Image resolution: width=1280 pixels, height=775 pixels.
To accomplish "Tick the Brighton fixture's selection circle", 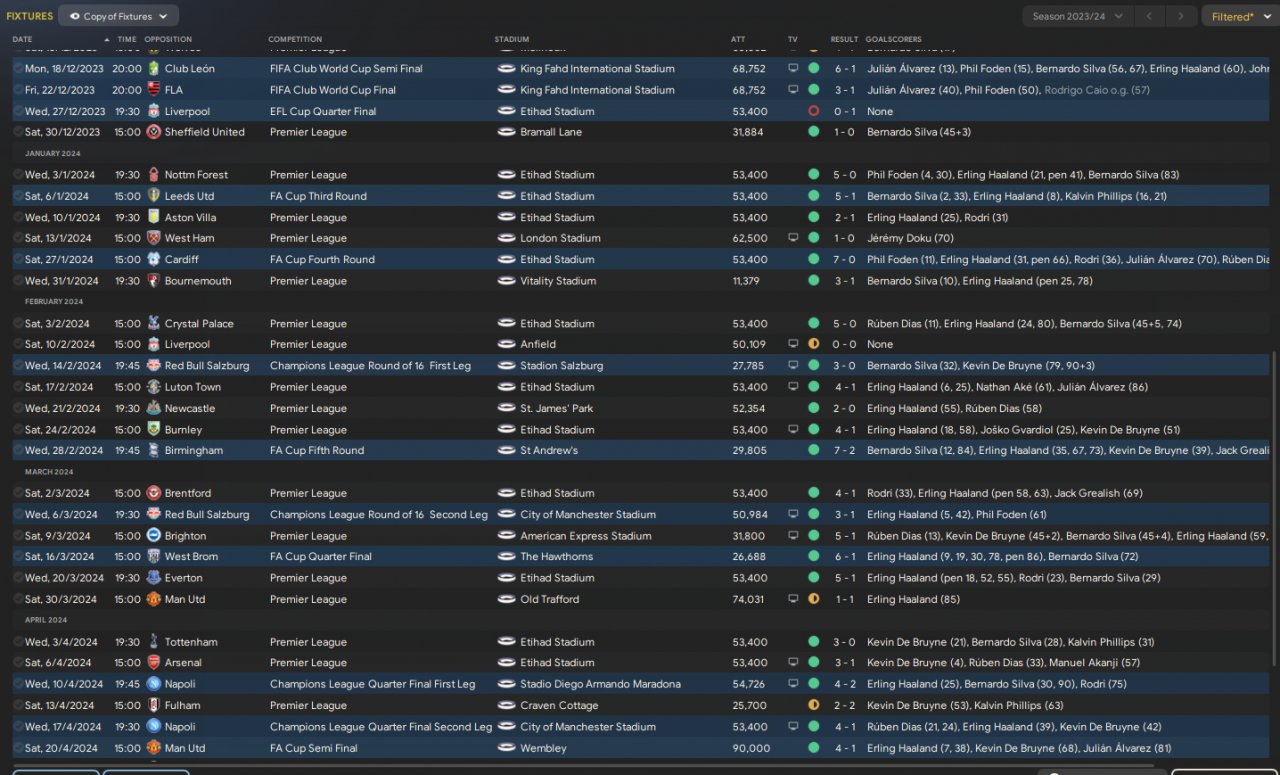I will [17, 536].
